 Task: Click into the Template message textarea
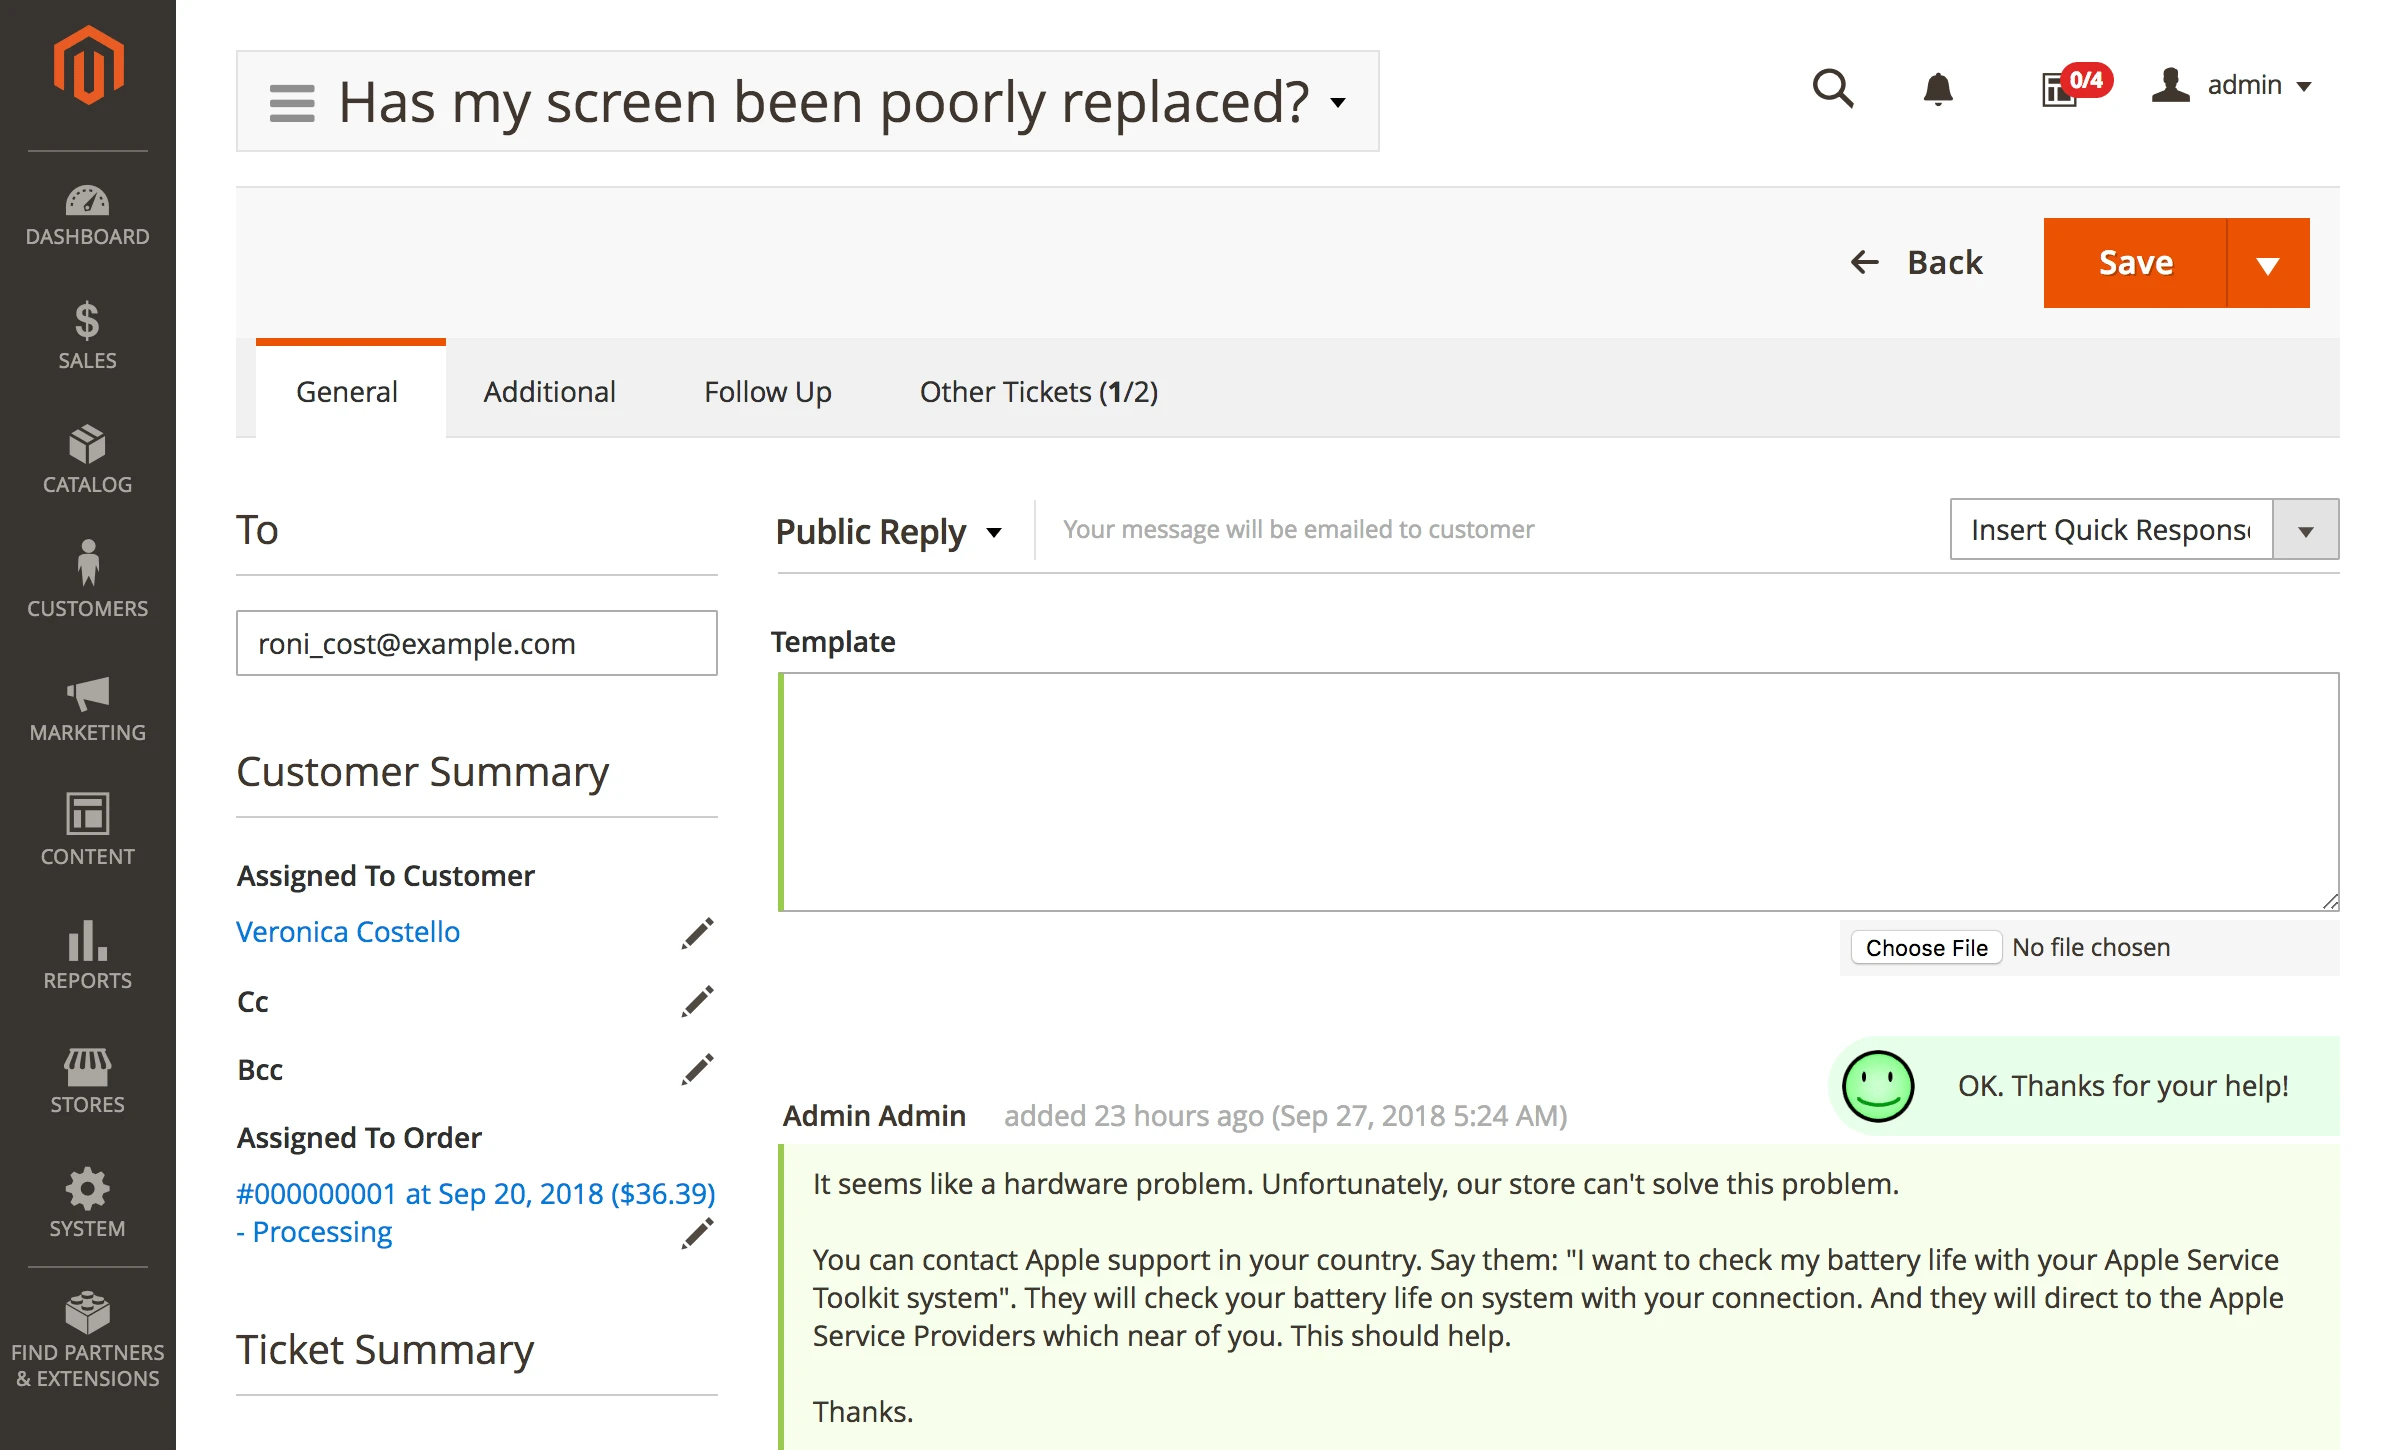(x=1558, y=791)
